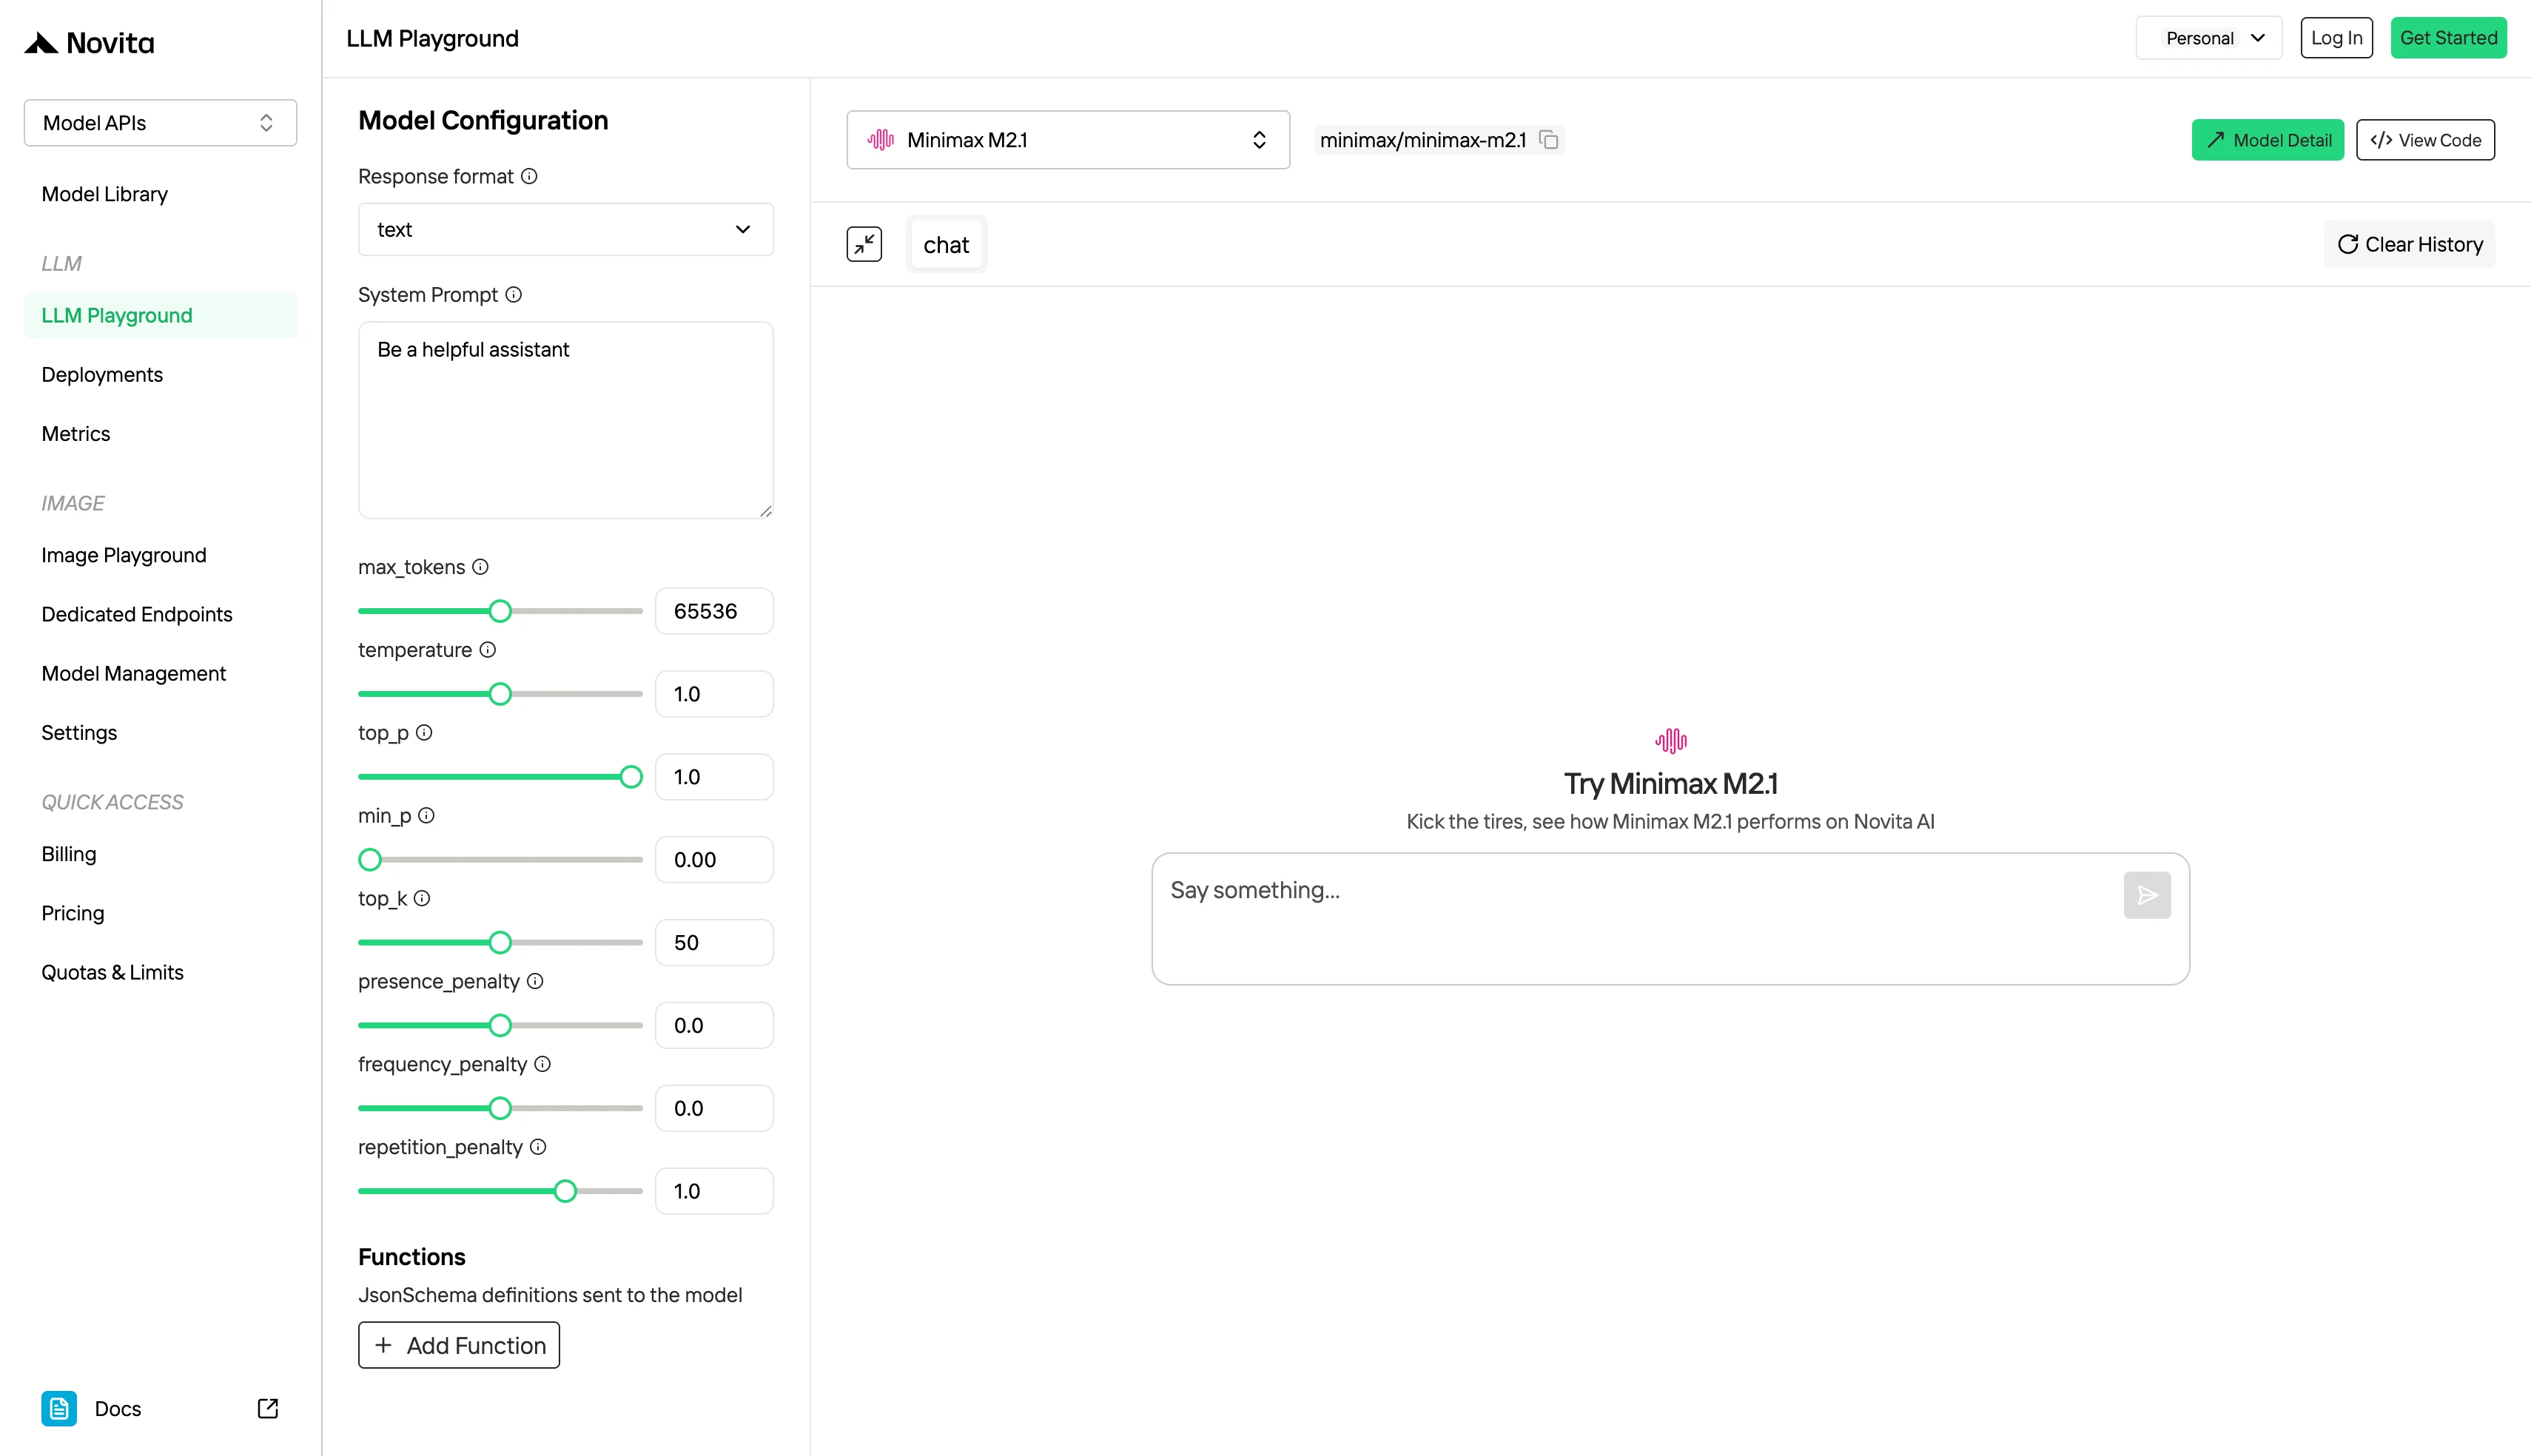
Task: Click the top_p slider handle
Action: tap(631, 777)
